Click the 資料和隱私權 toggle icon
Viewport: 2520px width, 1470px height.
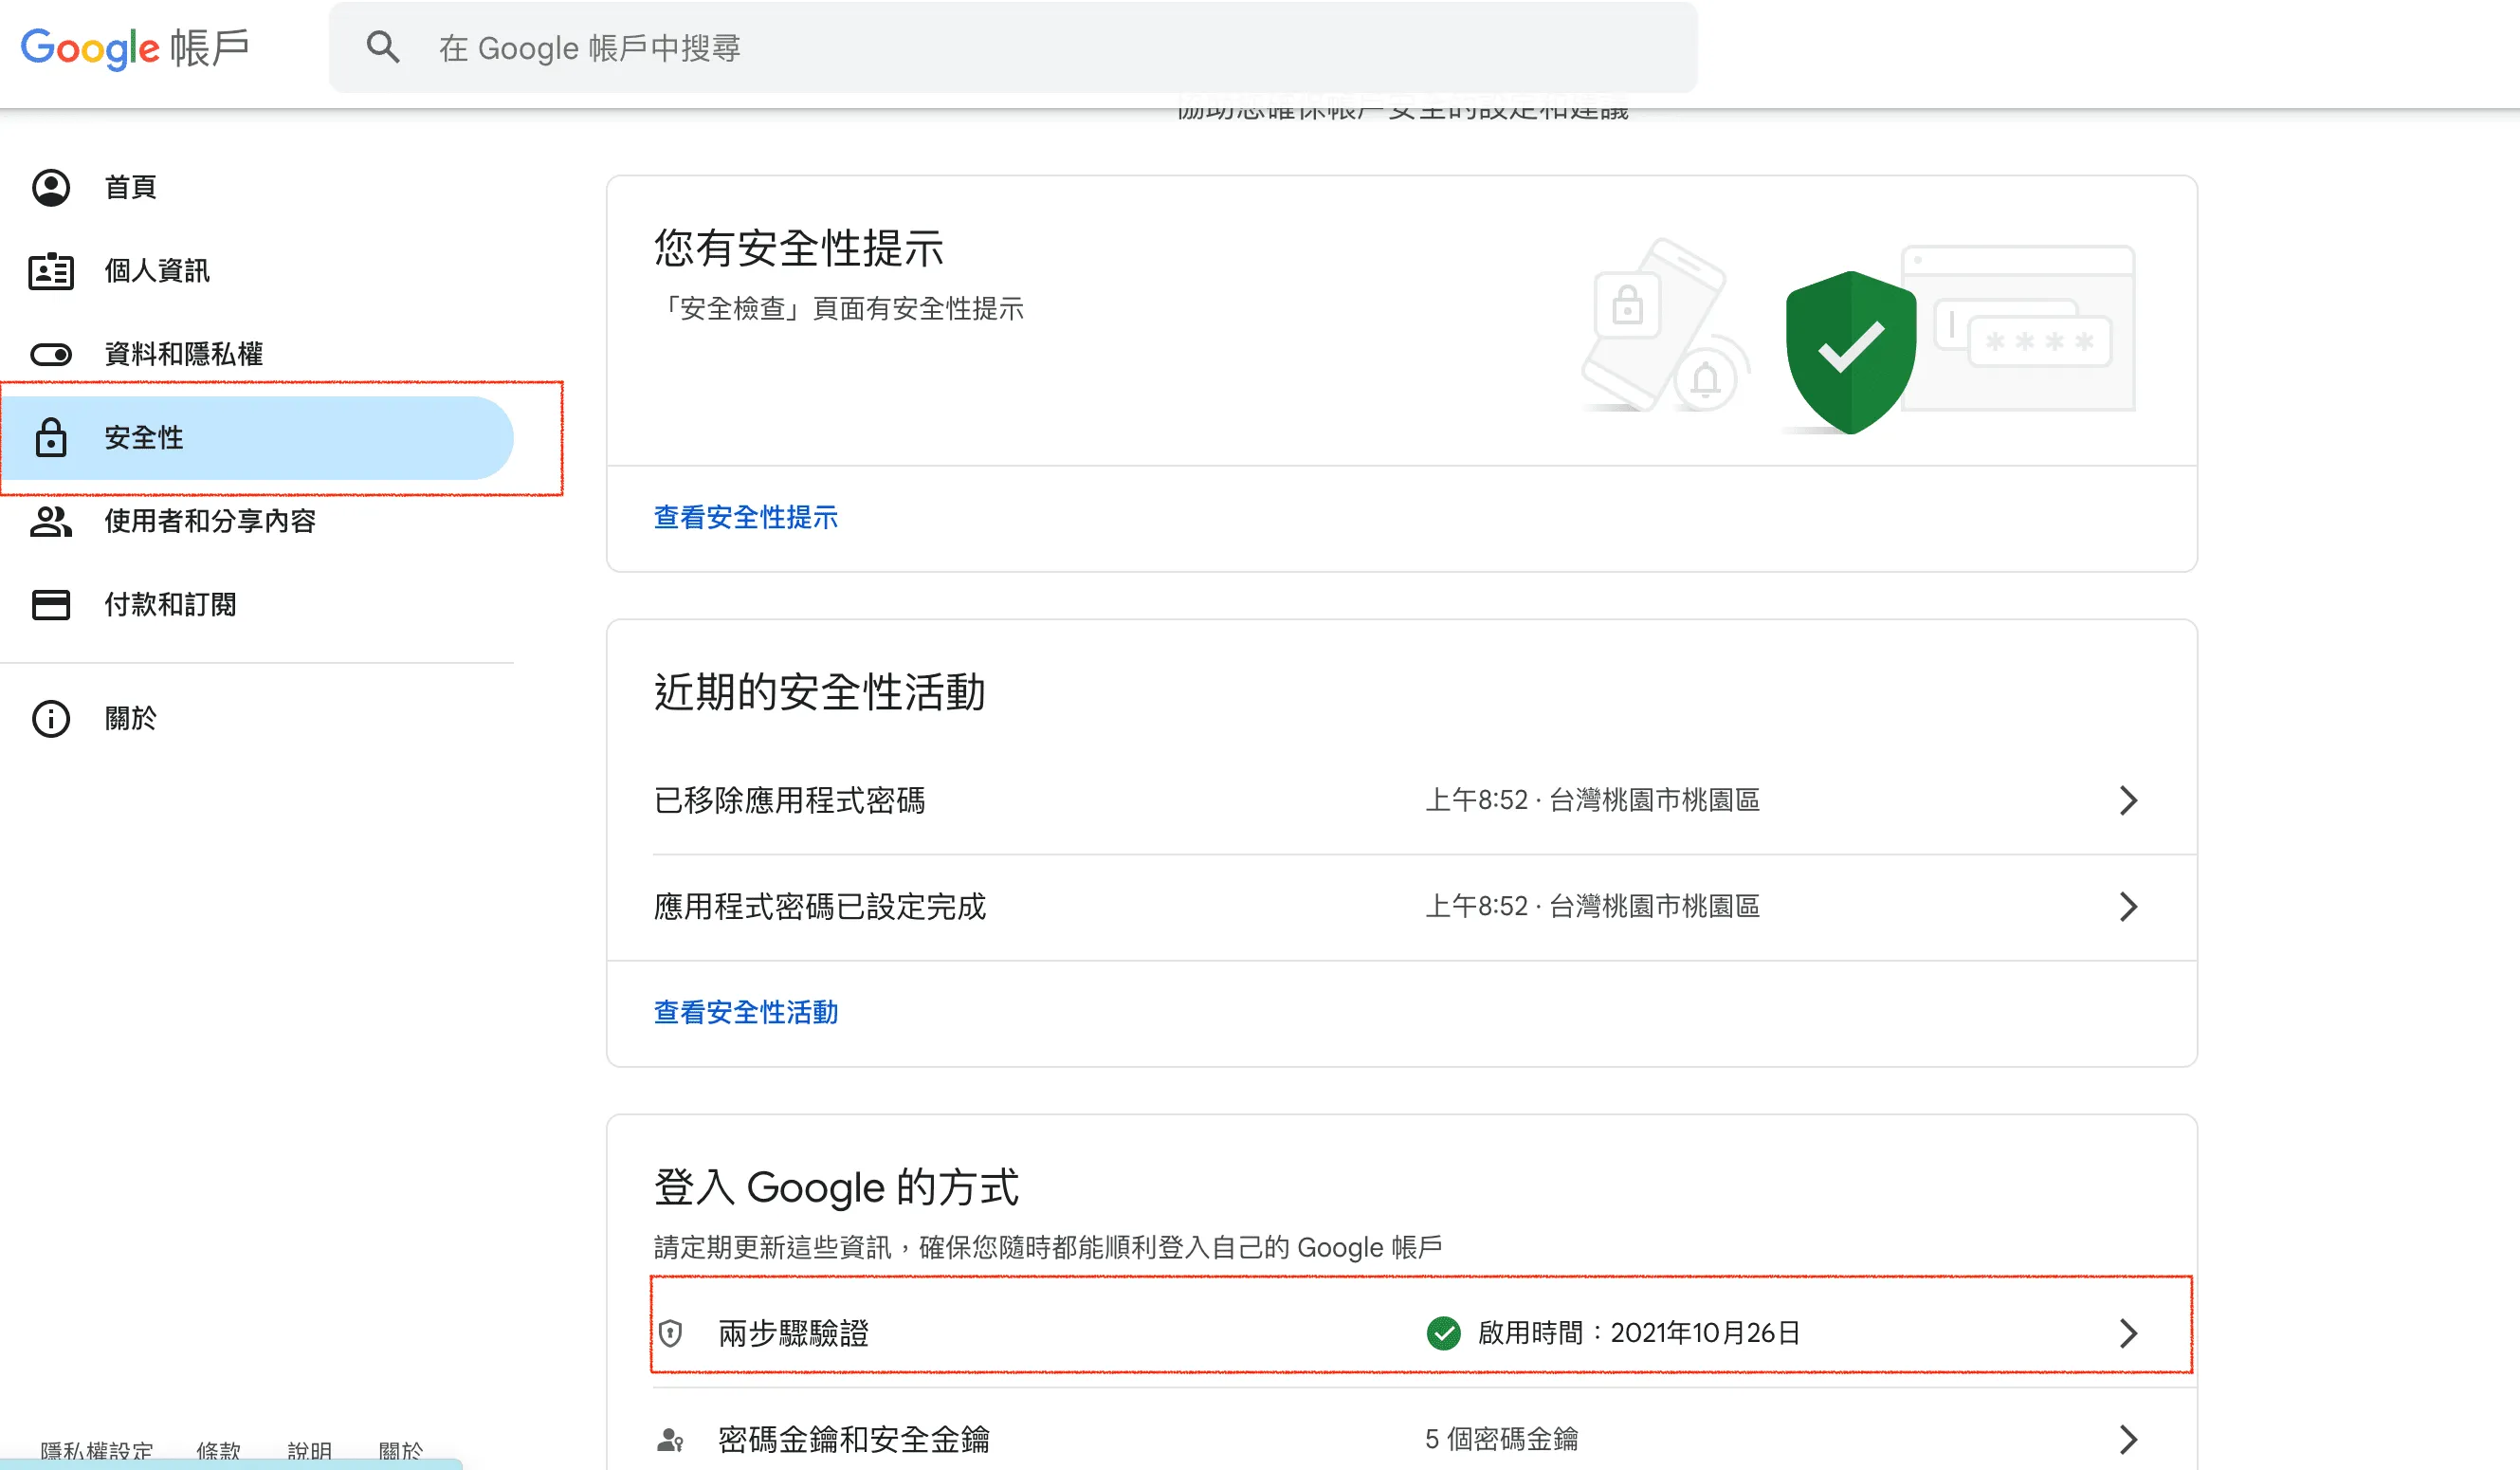pos(51,354)
